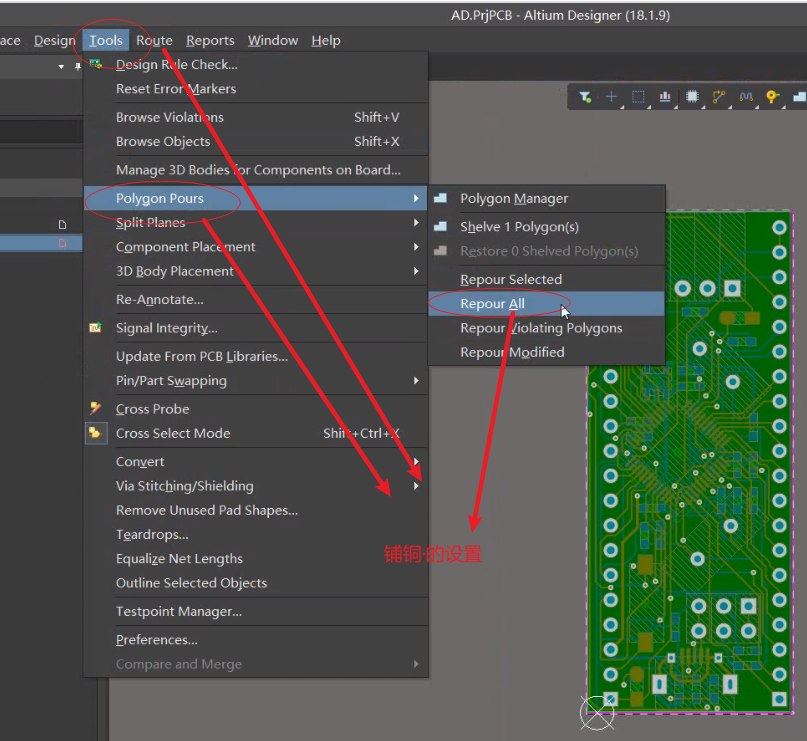
Task: Select the dotted rectangle selection tool
Action: [638, 97]
